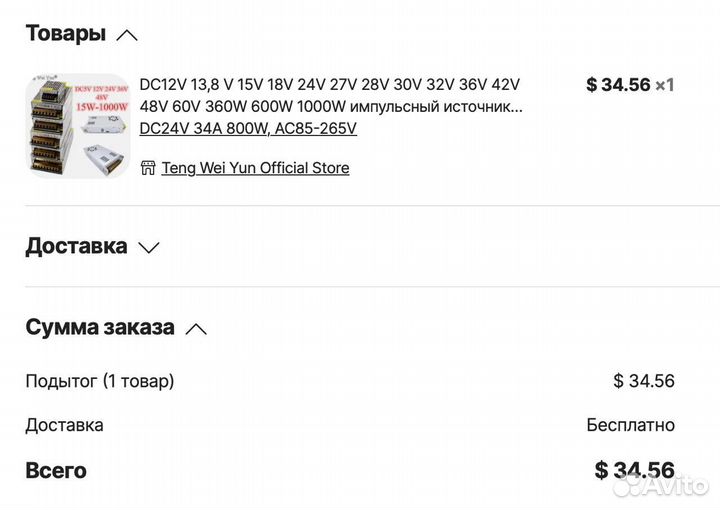
Task: Click the Всего total label
Action: pyautogui.click(x=56, y=470)
